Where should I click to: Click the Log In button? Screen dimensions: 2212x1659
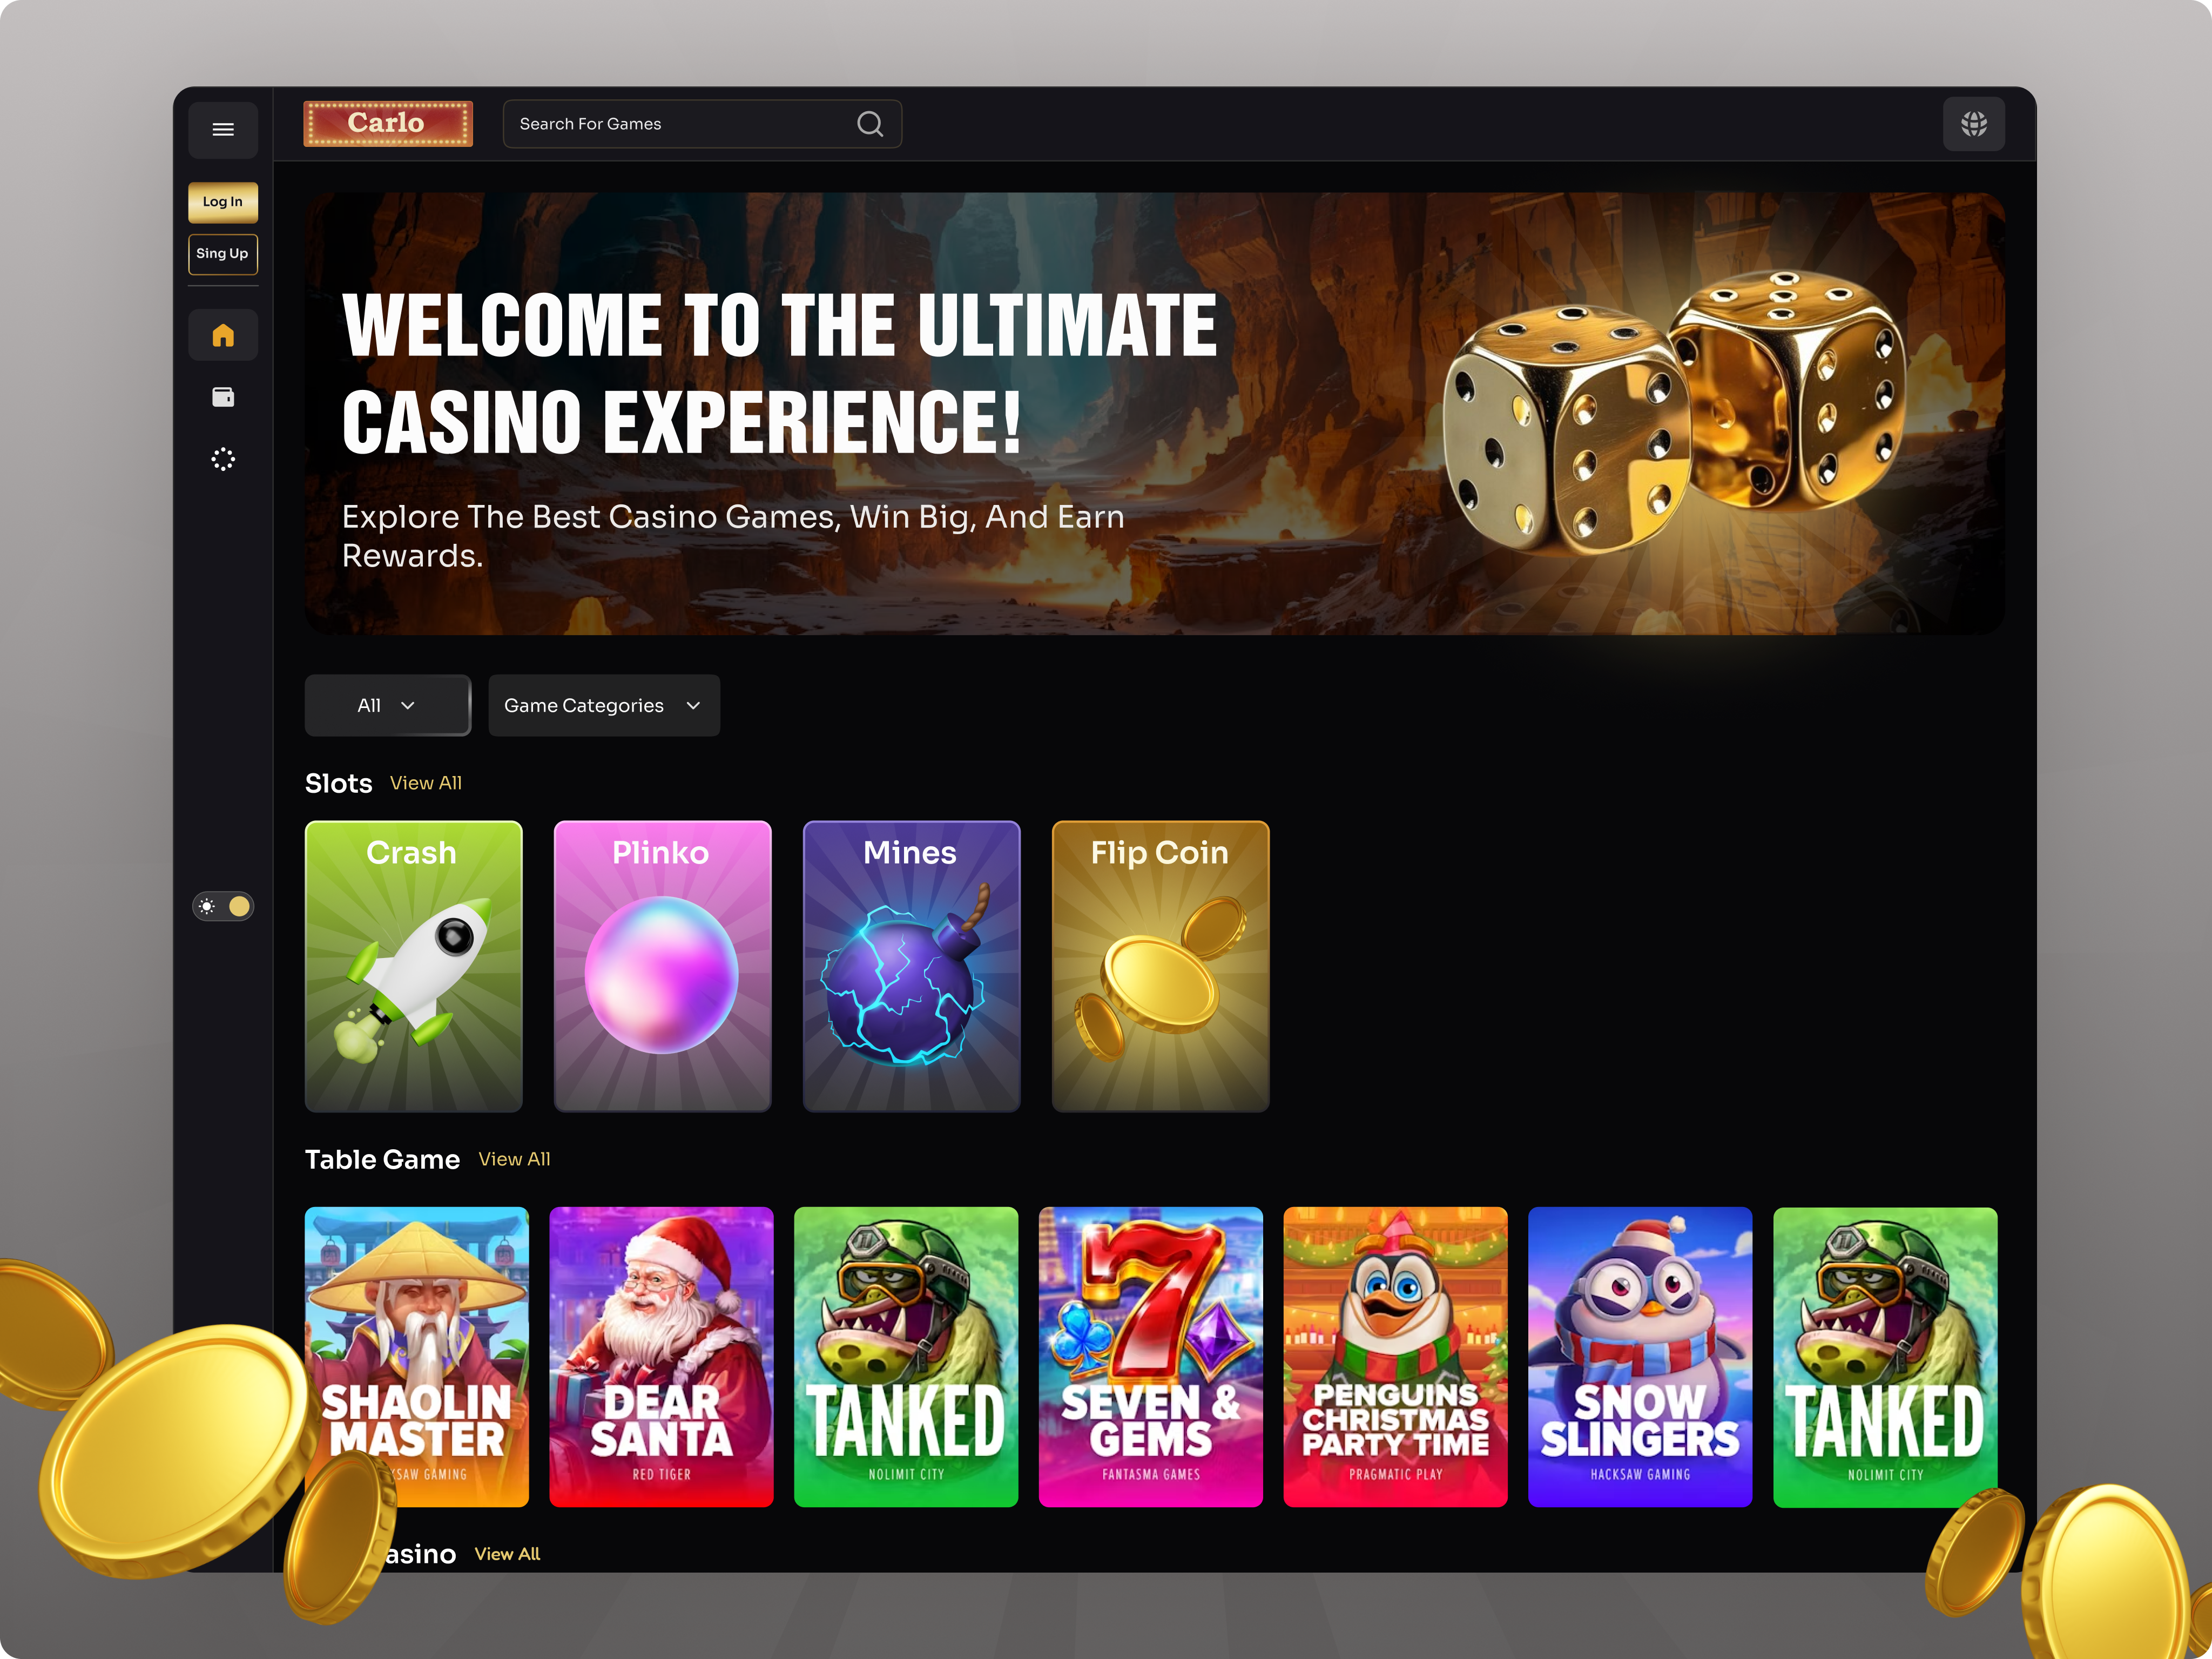tap(222, 201)
